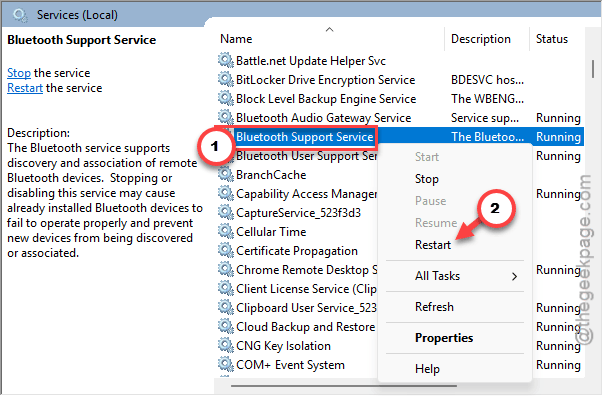Click the horizontal scrollbar below the services list
Screen dimensions: 603x396
pyautogui.click(x=343, y=385)
